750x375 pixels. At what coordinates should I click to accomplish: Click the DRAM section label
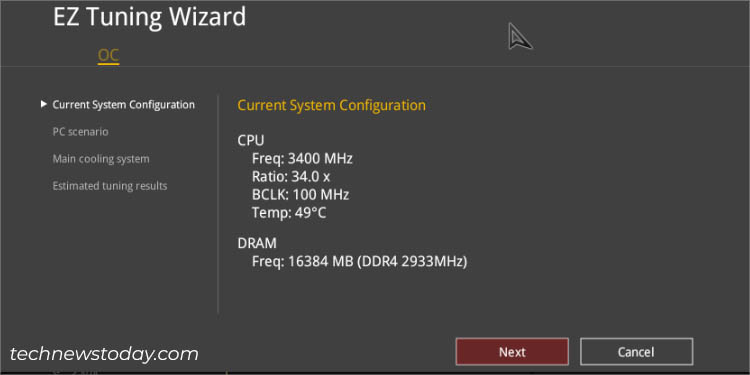(x=257, y=243)
